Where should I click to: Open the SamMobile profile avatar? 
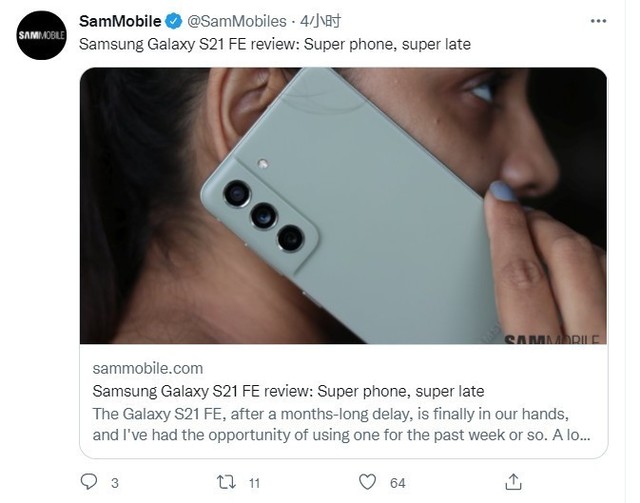coord(41,36)
